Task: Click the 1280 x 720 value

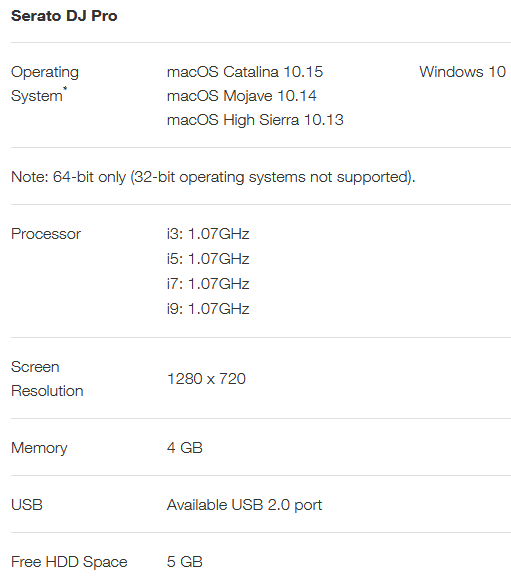Action: (206, 379)
